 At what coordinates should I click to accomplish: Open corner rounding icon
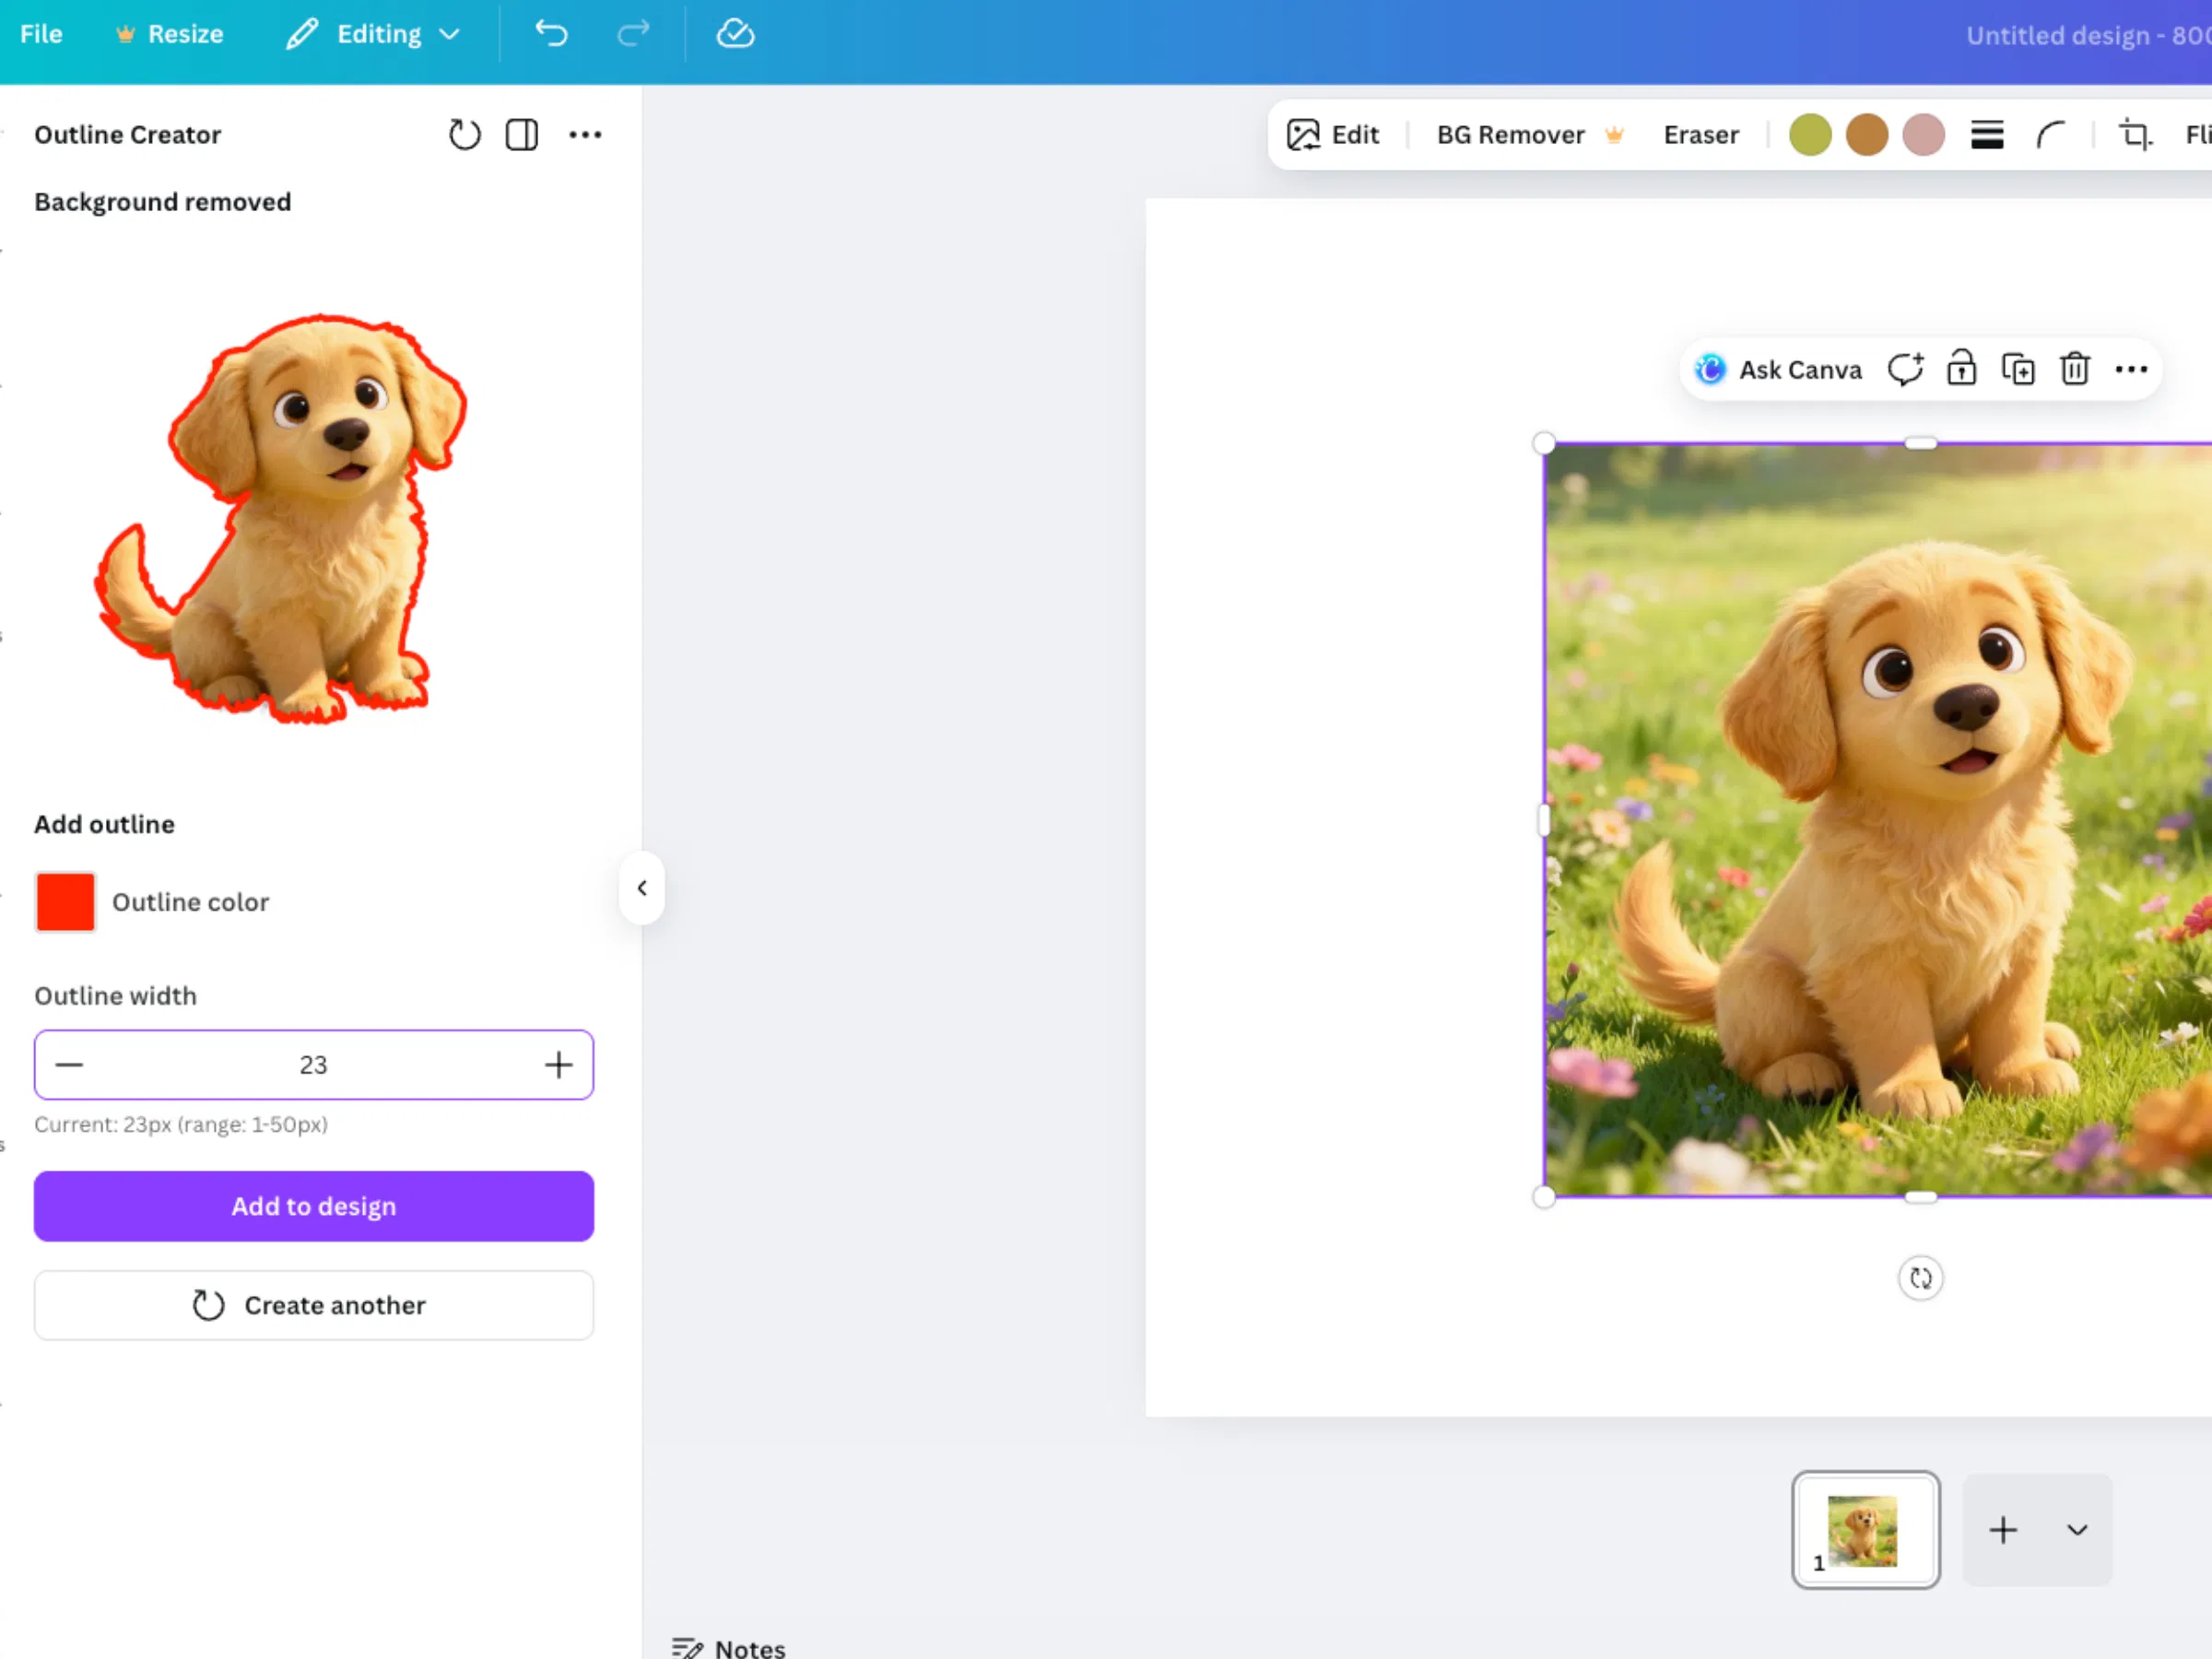pos(2051,135)
